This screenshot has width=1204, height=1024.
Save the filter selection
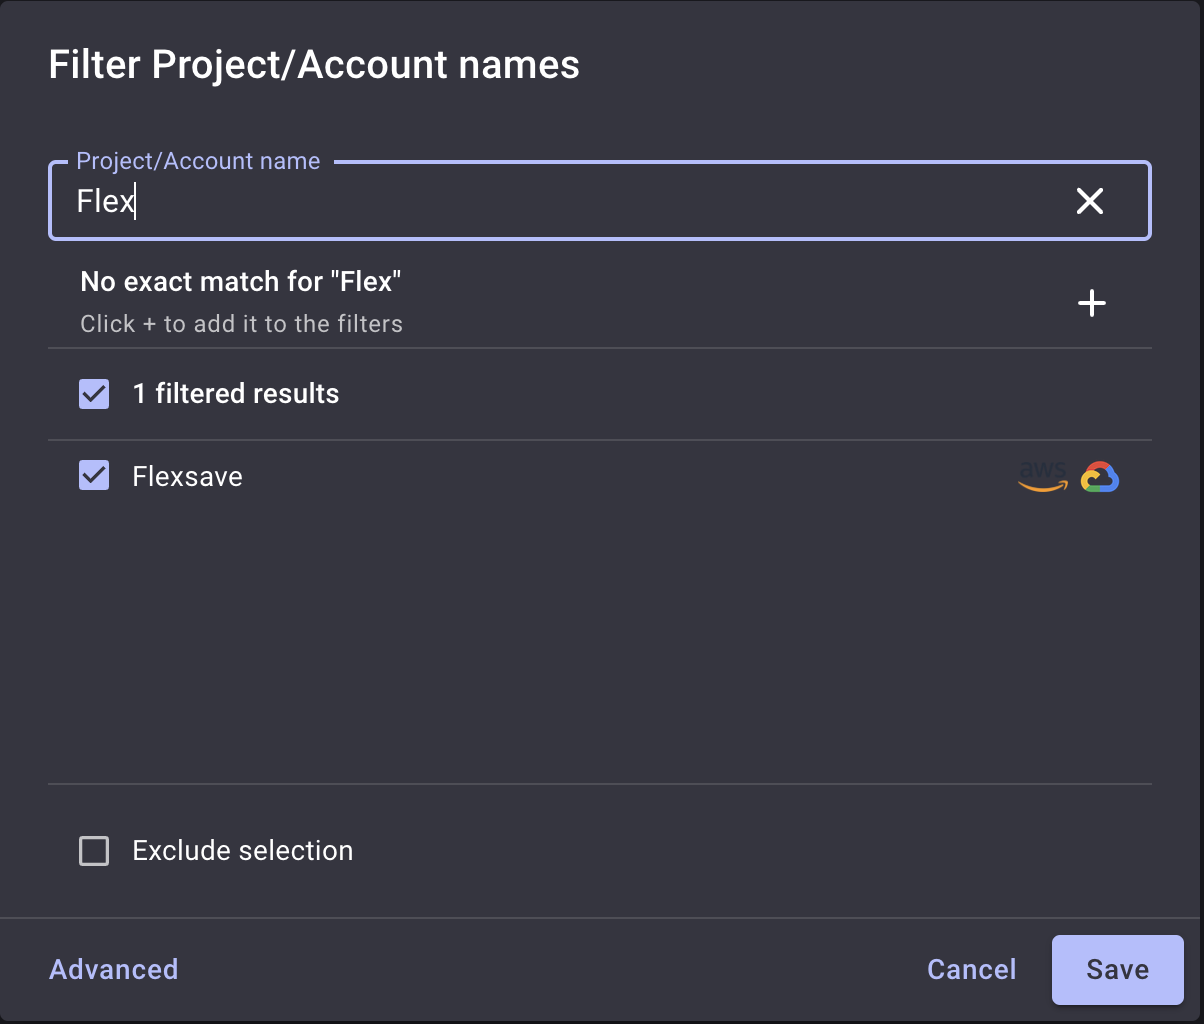coord(1117,969)
